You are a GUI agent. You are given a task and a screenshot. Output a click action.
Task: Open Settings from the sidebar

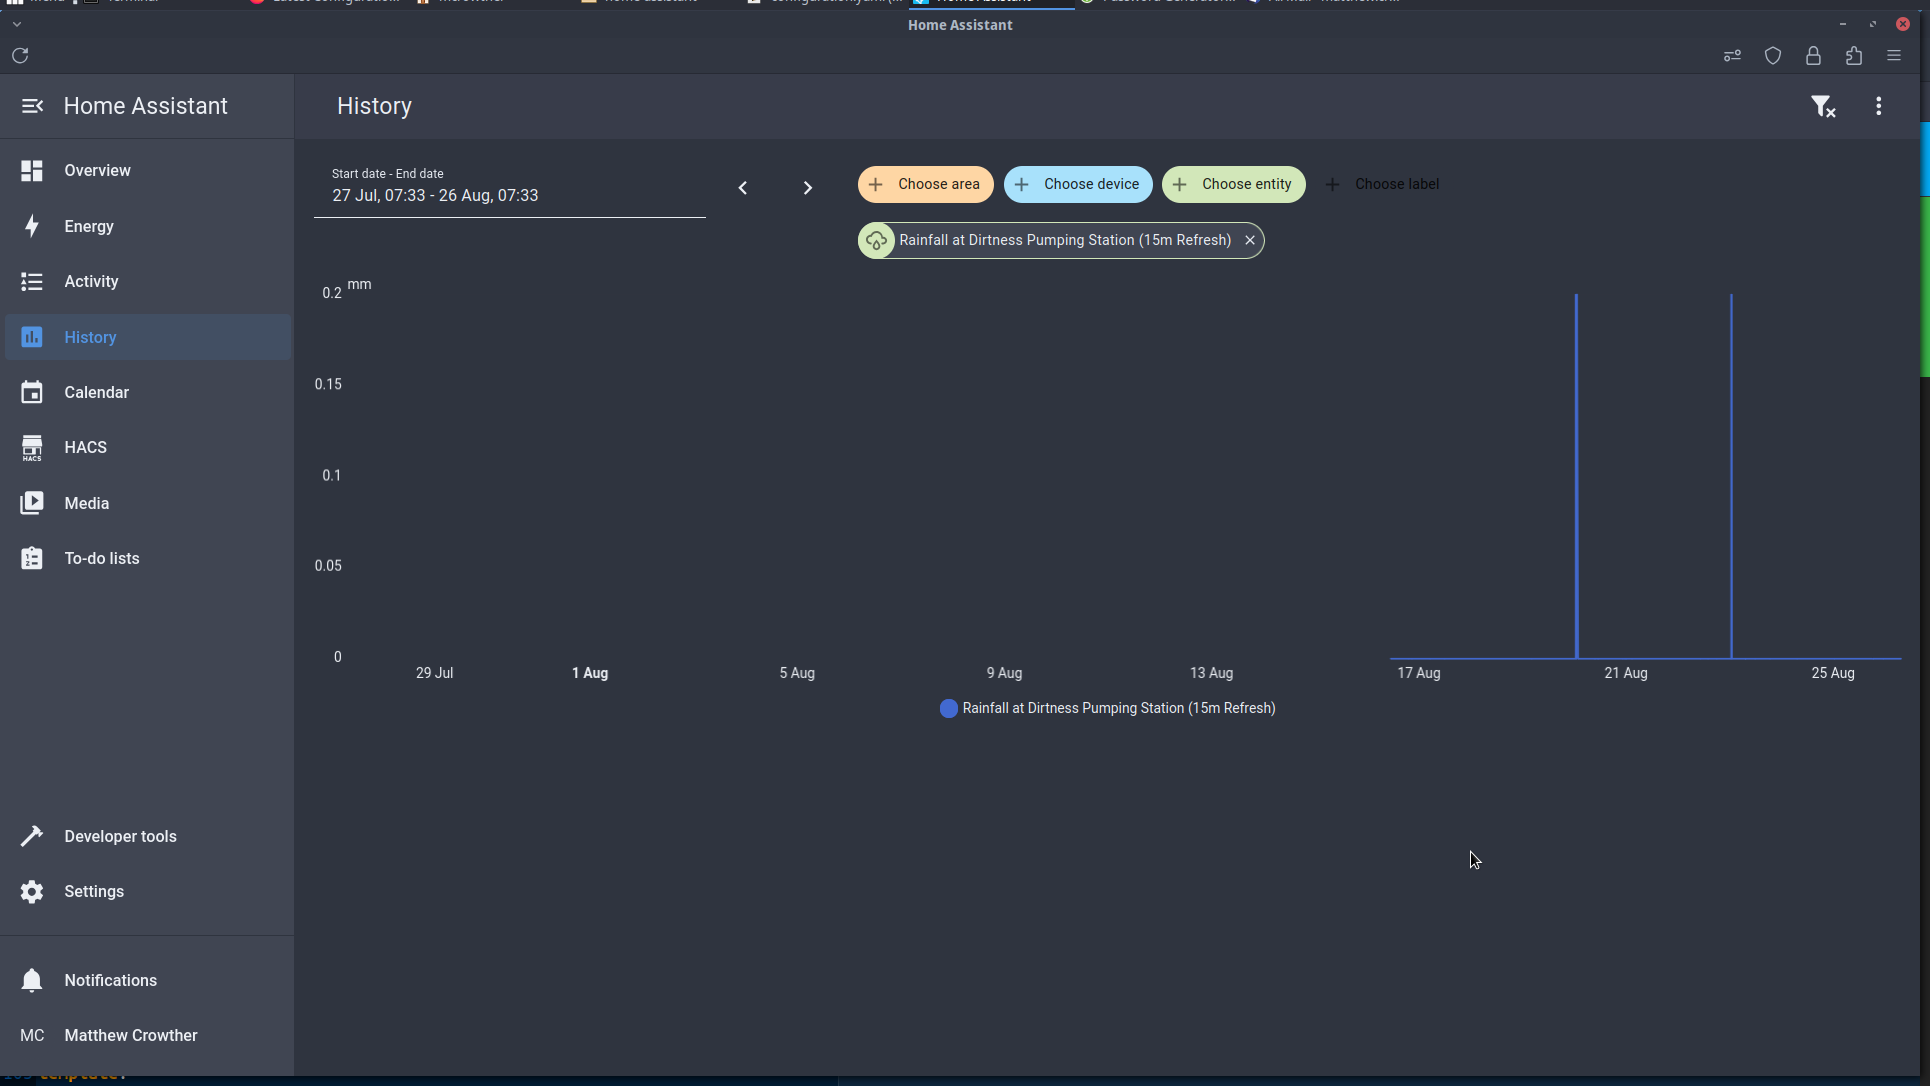[94, 891]
